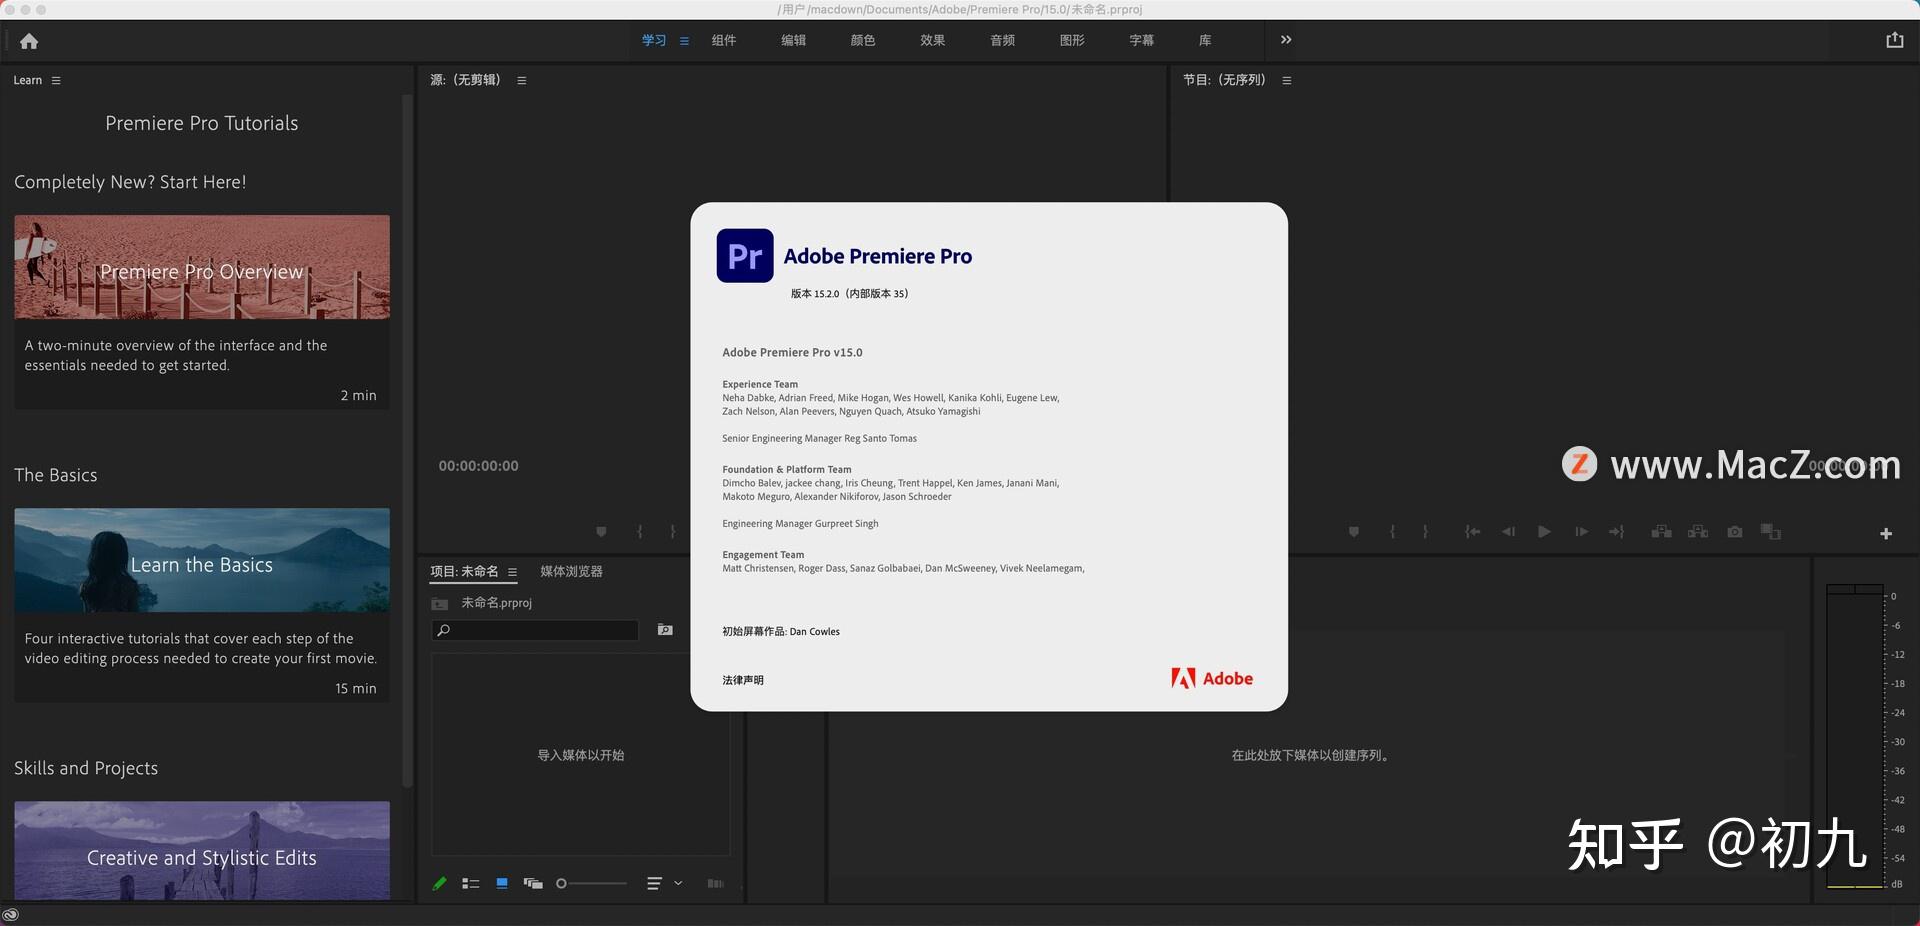
Task: Create search bin from query icon
Action: point(665,630)
